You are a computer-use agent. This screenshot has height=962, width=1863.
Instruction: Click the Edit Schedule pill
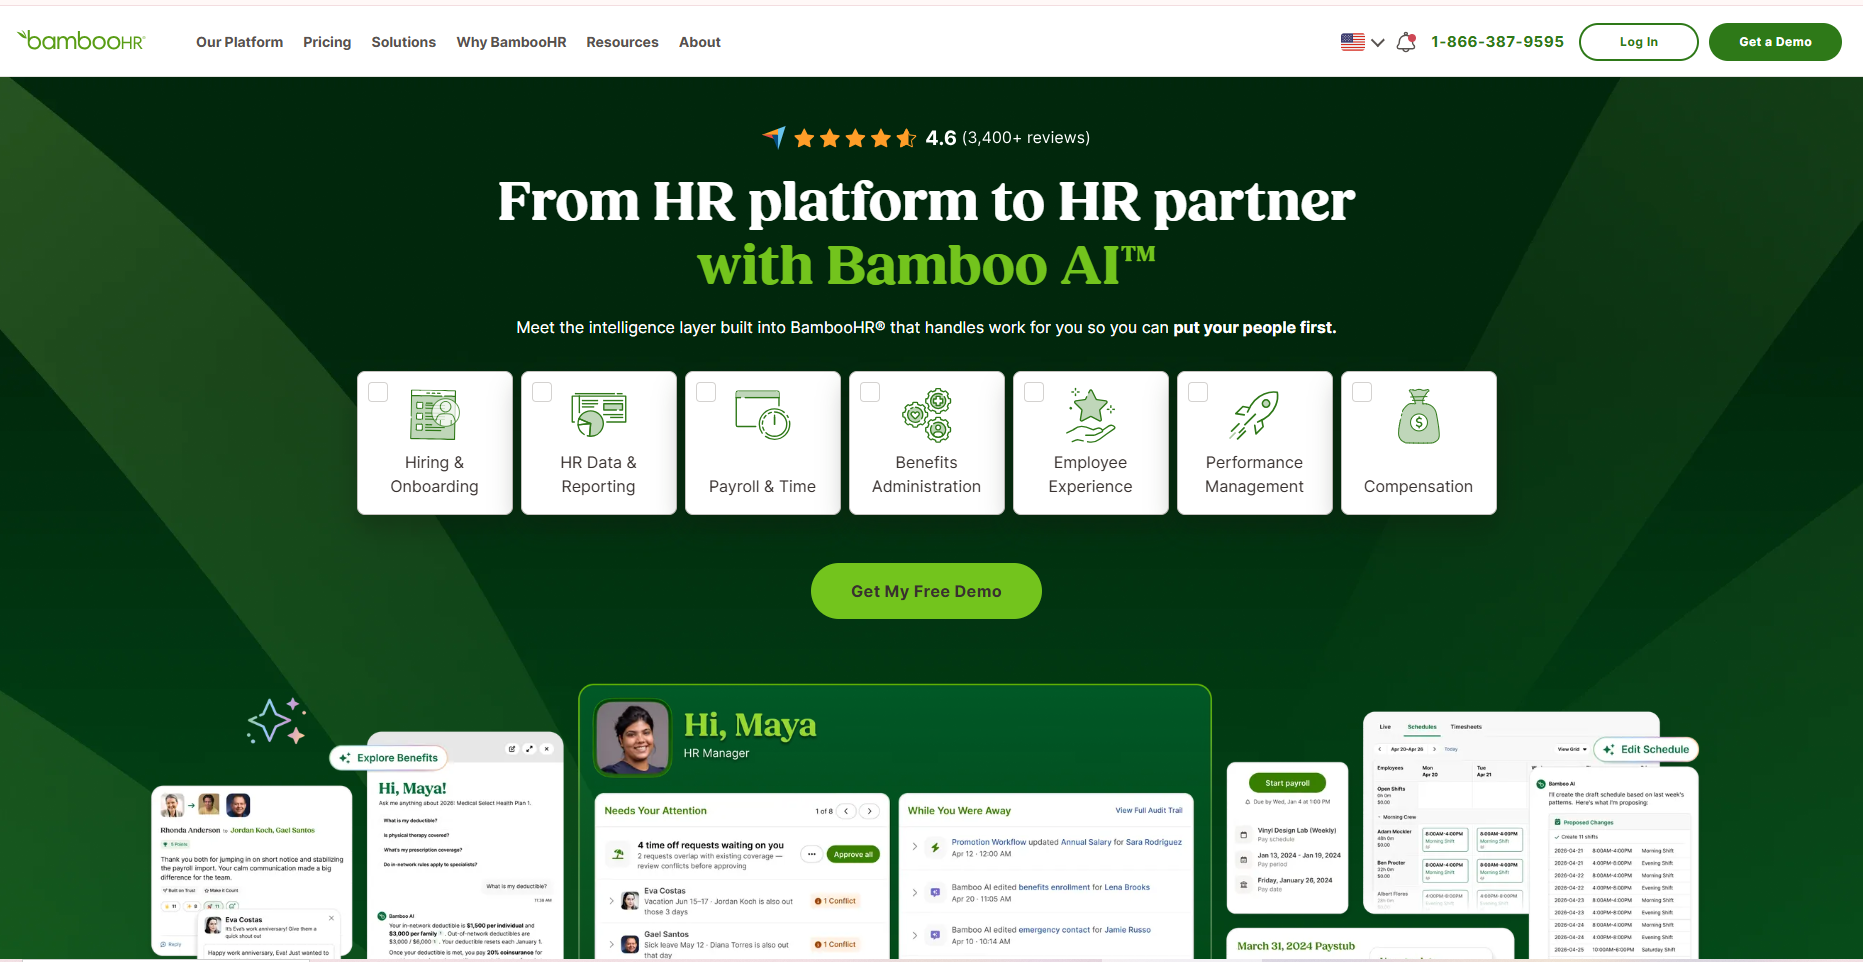(x=1646, y=749)
